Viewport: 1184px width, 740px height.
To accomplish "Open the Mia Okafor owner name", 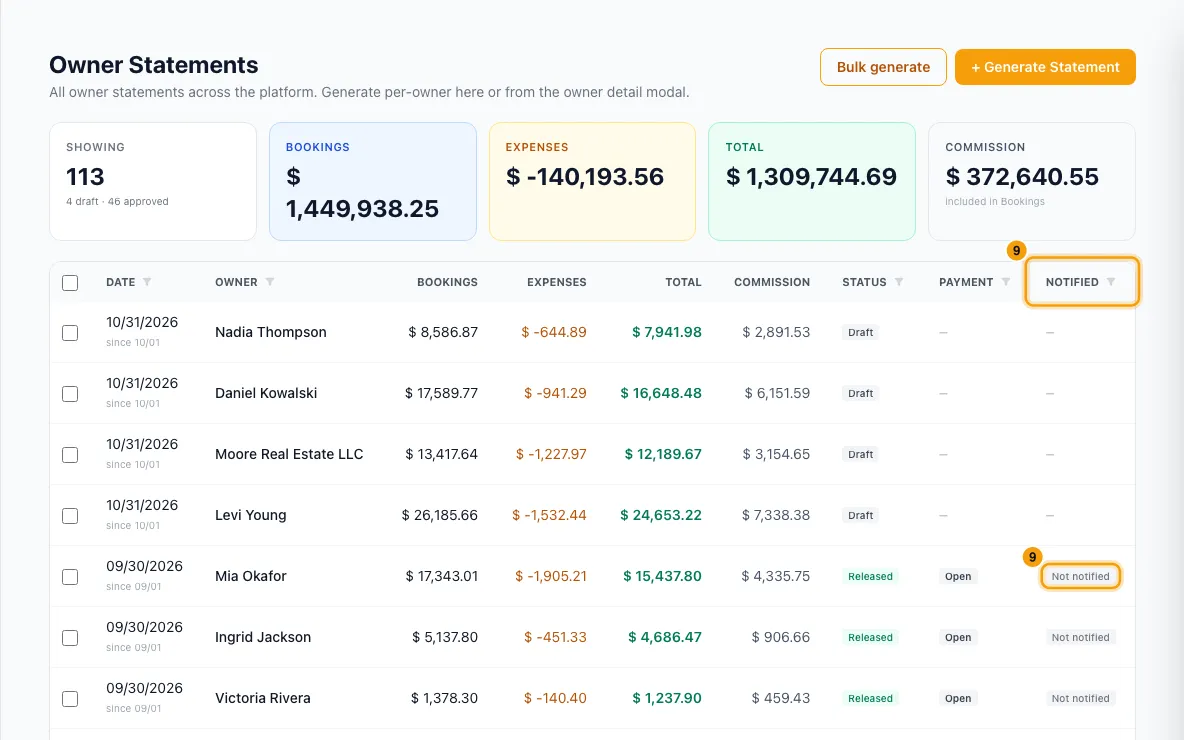I will tap(251, 576).
